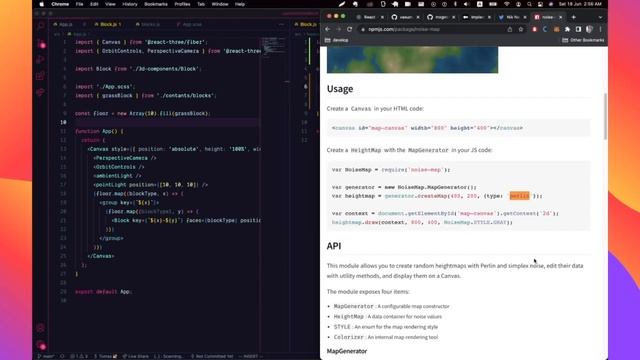Open editor more actions ellipsis
This screenshot has height=360, width=640.
(x=281, y=24)
